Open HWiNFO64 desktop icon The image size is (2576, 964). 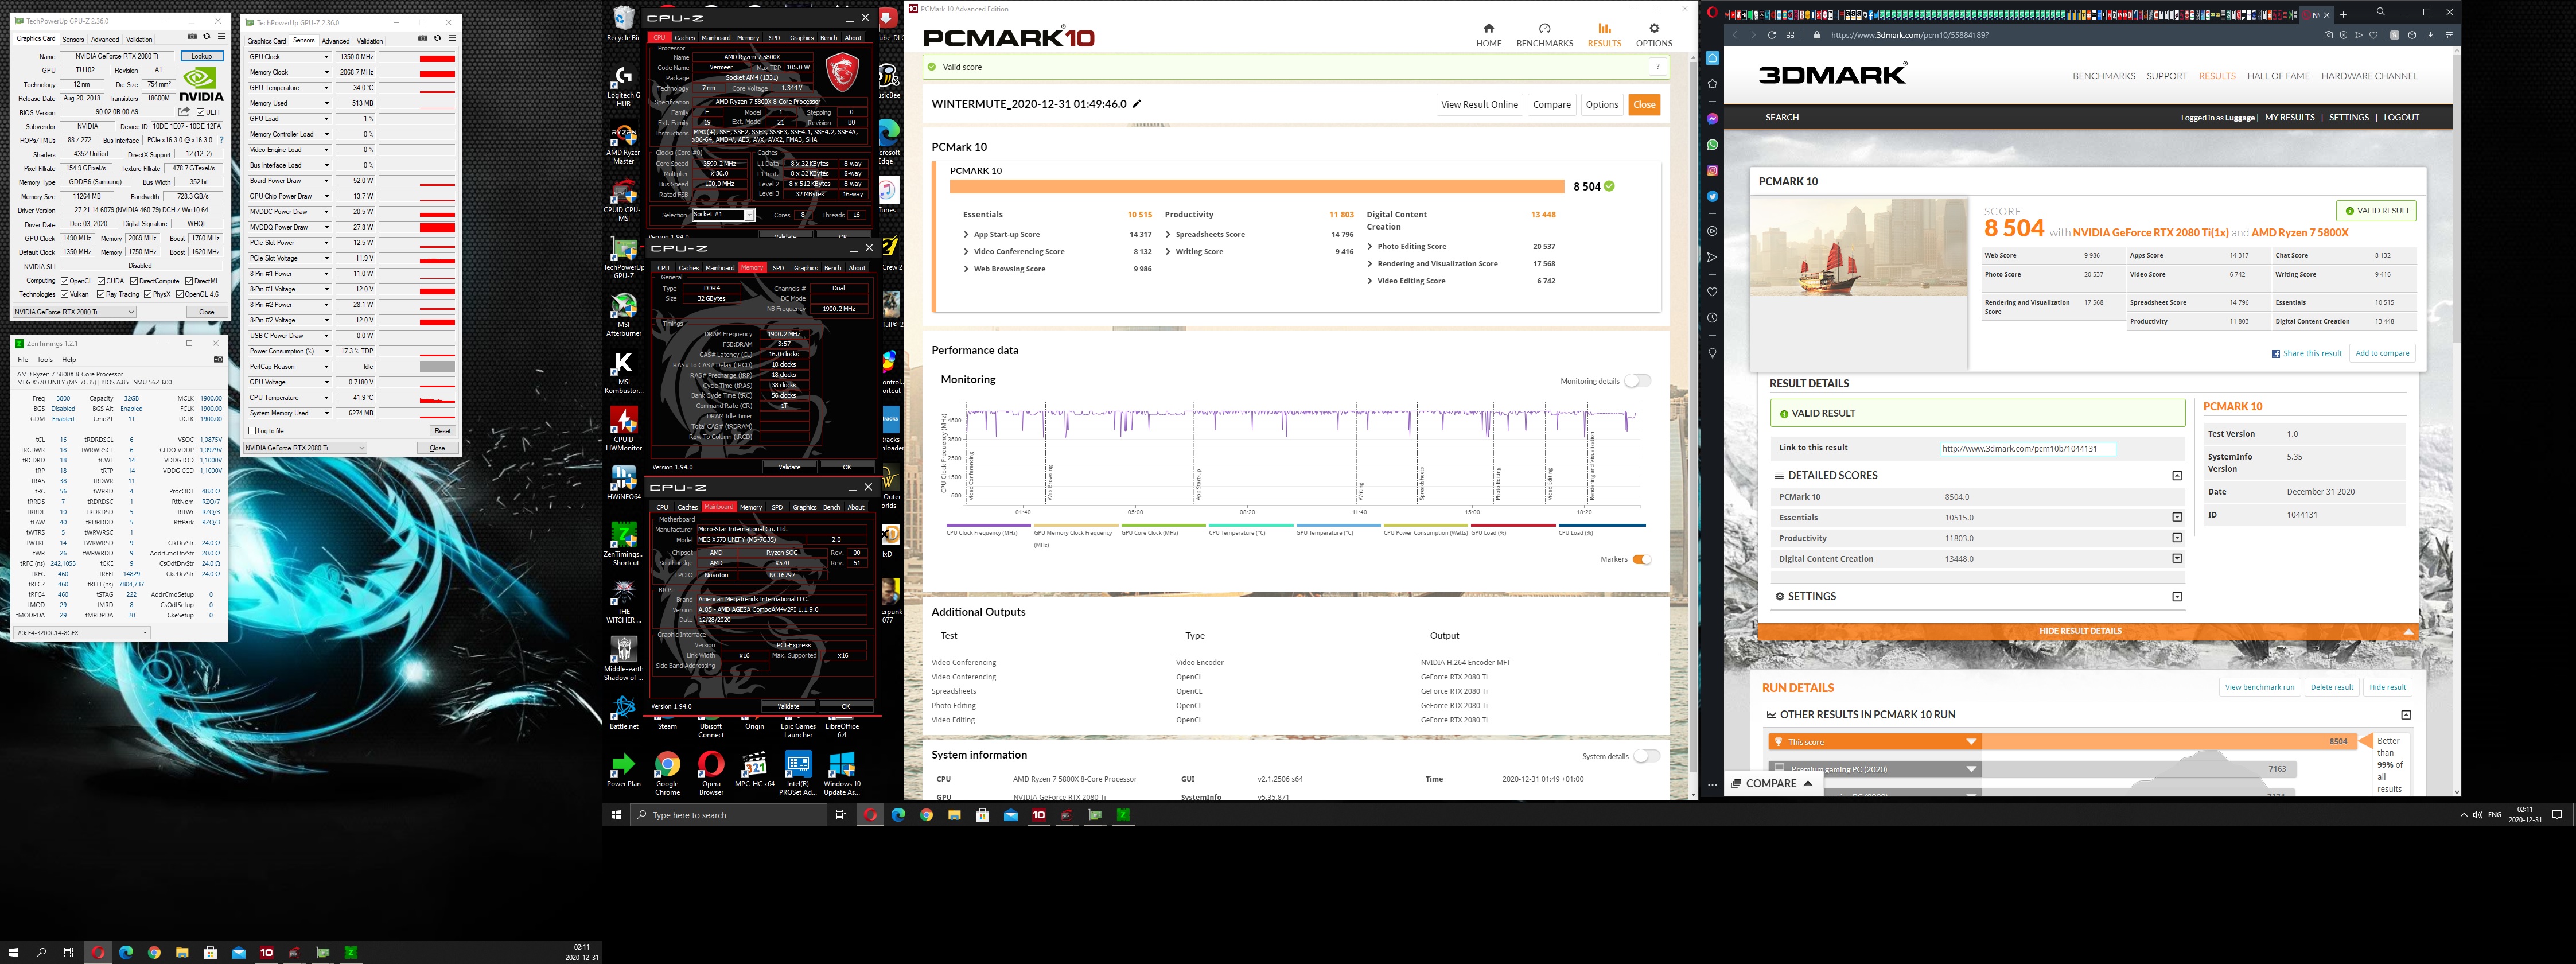point(623,482)
